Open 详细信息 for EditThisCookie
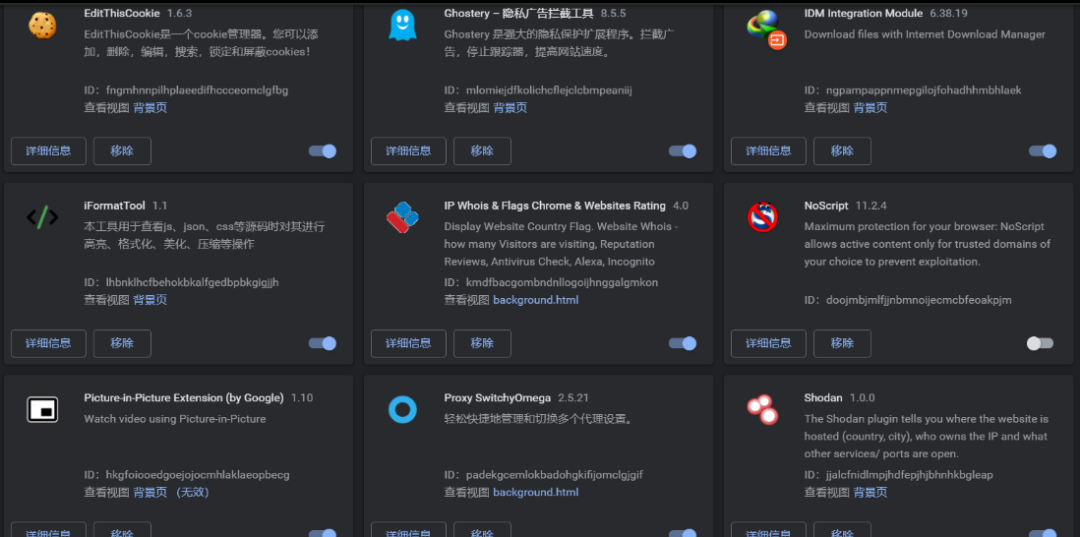This screenshot has width=1080, height=537. [x=48, y=151]
